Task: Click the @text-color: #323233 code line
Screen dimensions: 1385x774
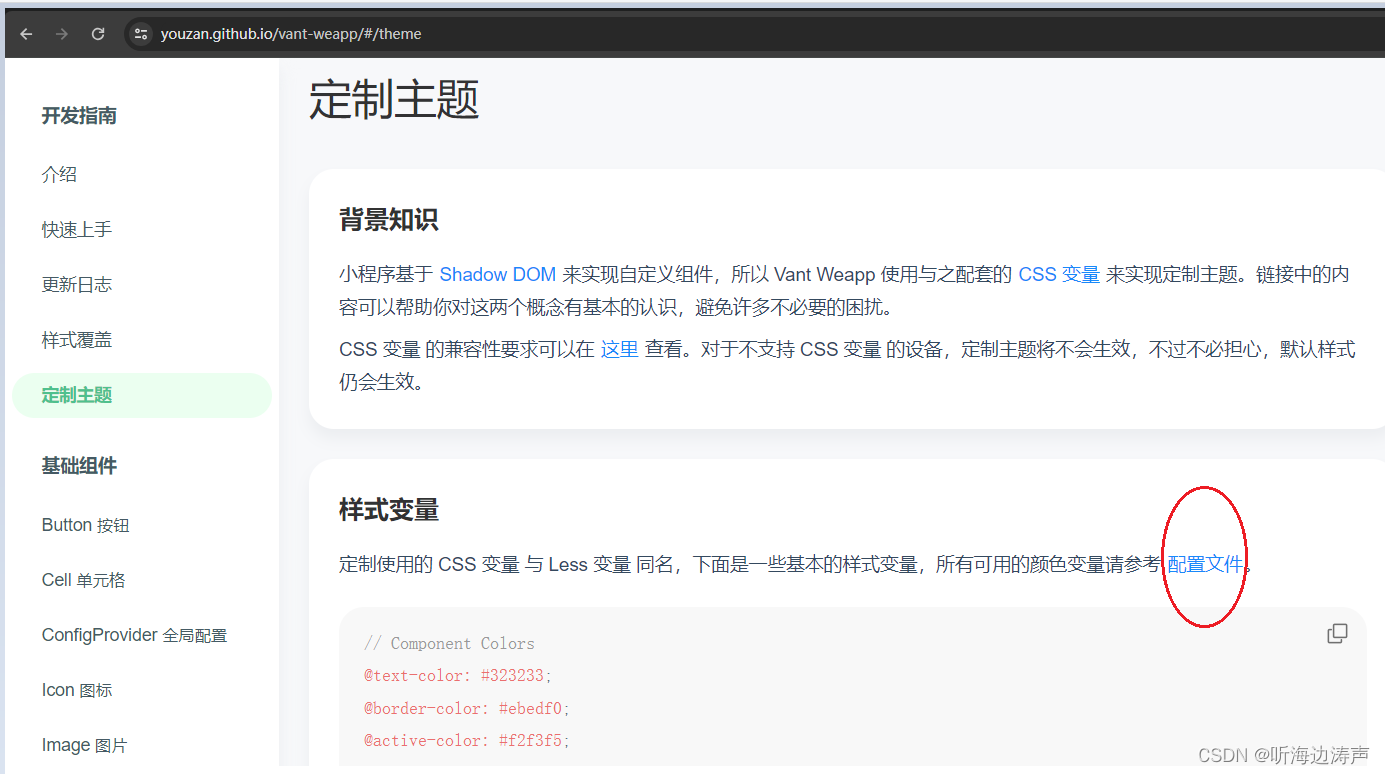Action: click(458, 676)
